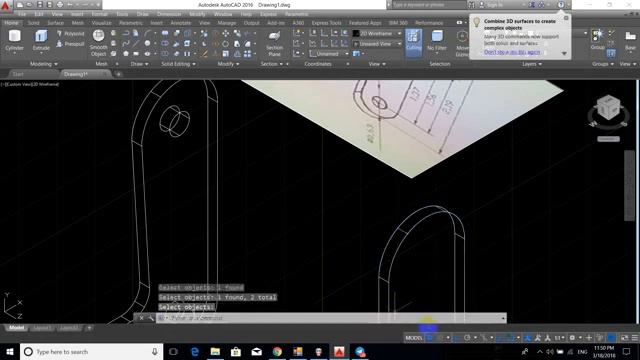Open Telegram from the taskbar
Screen dimensions: 640x360
pyautogui.click(x=360, y=351)
